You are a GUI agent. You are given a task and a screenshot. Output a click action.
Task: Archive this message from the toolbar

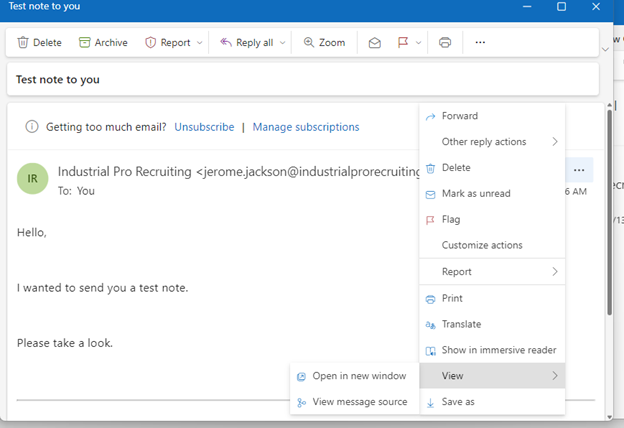(103, 43)
